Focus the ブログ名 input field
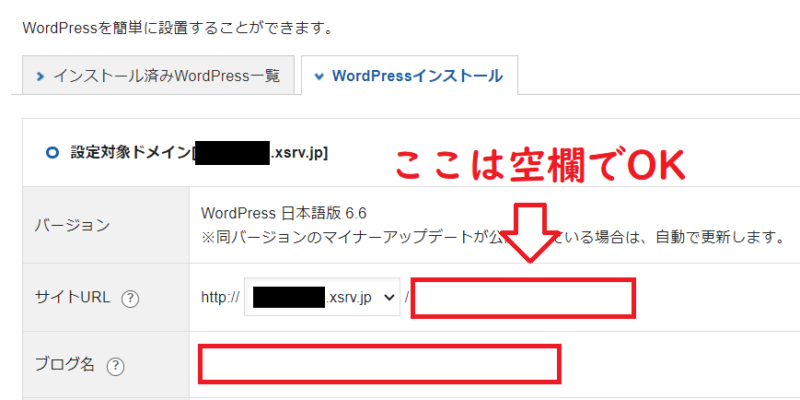 pyautogui.click(x=380, y=364)
